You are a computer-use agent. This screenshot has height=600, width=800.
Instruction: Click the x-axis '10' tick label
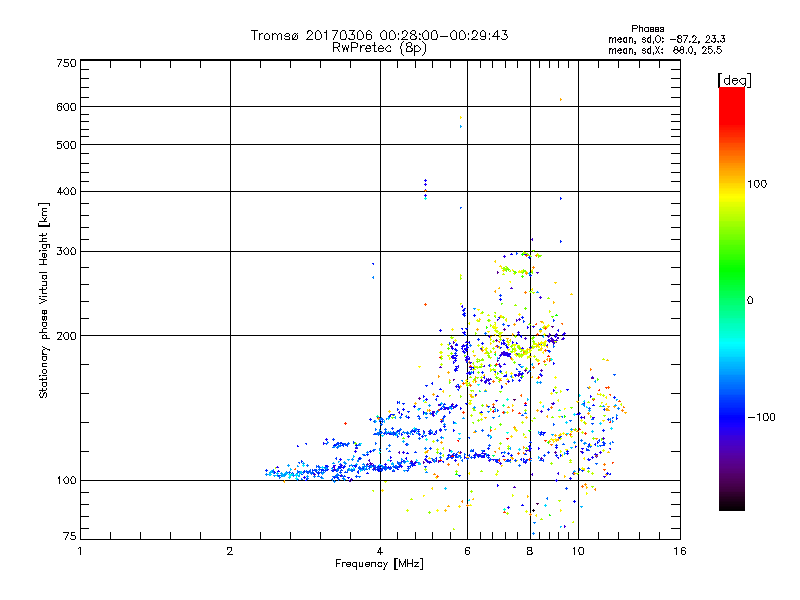coord(578,551)
